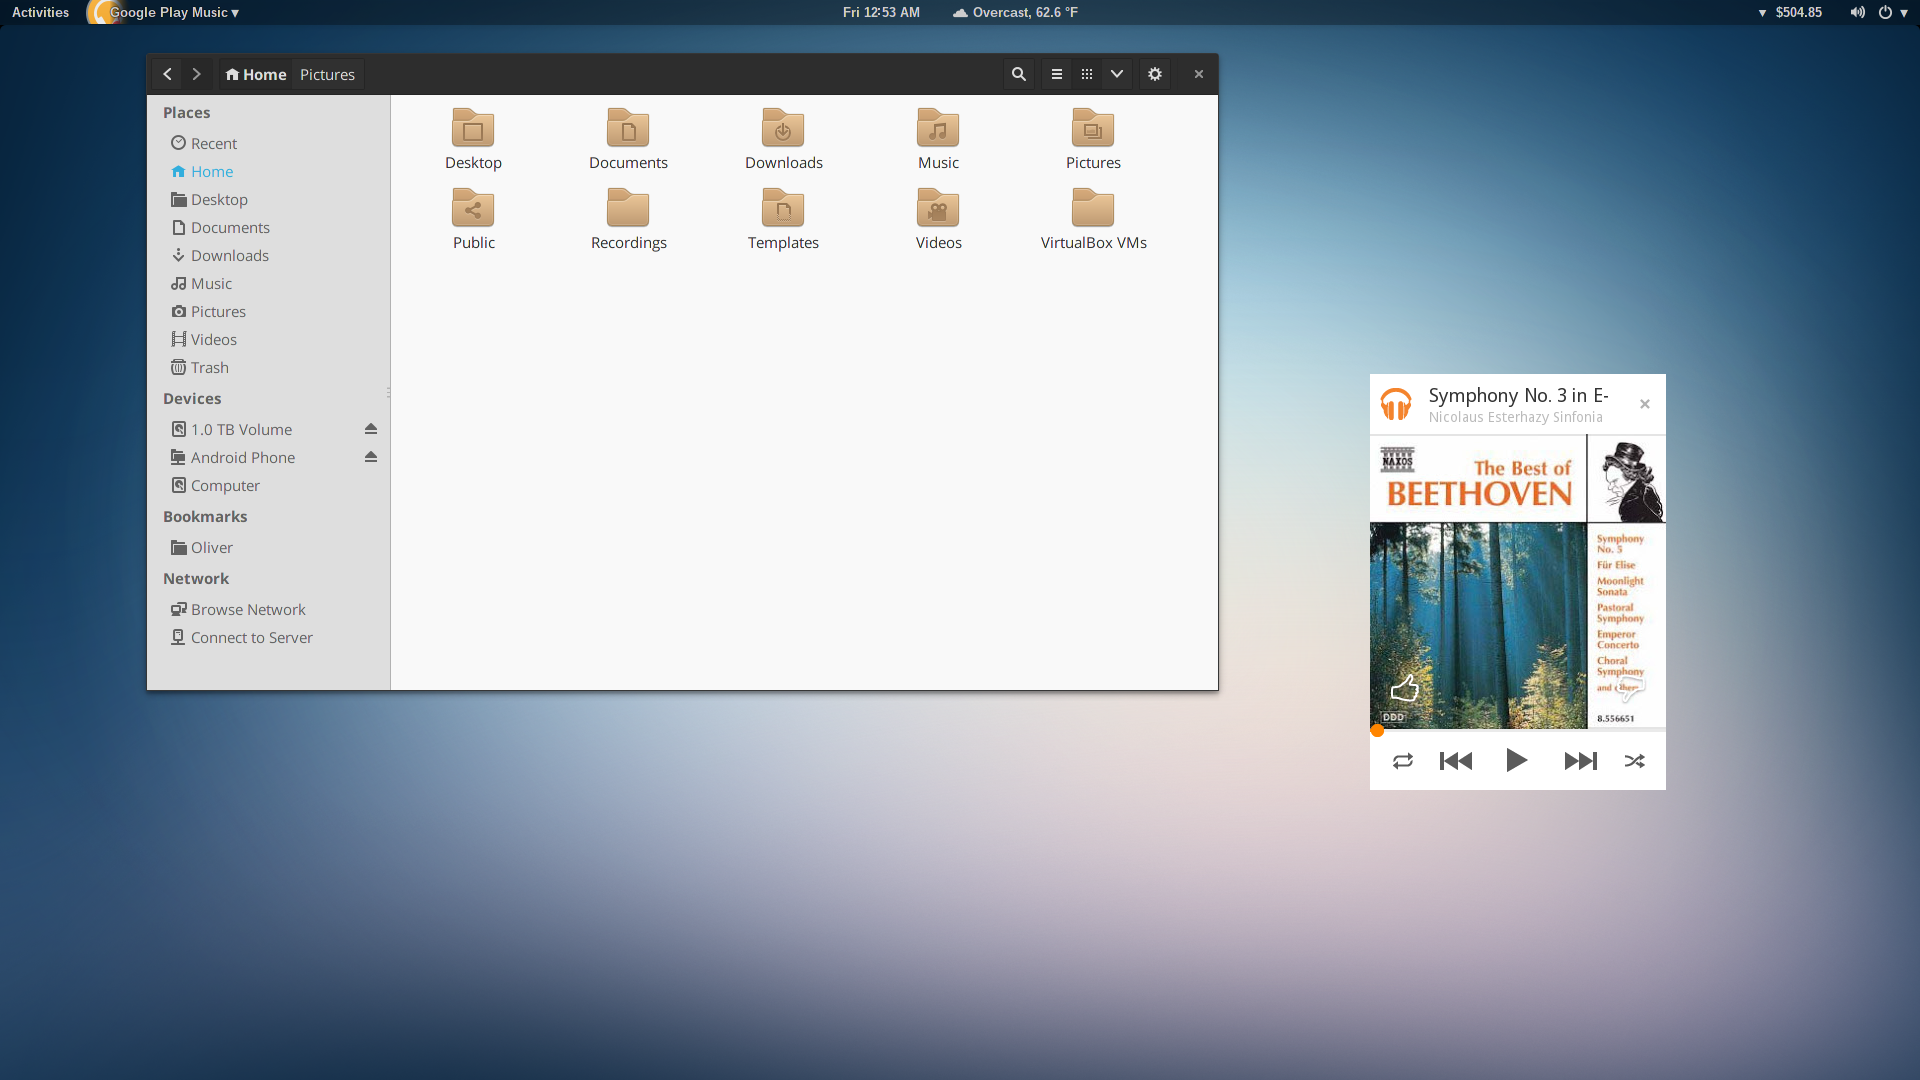1920x1080 pixels.
Task: Toggle shuffle in the music player
Action: (x=1635, y=761)
